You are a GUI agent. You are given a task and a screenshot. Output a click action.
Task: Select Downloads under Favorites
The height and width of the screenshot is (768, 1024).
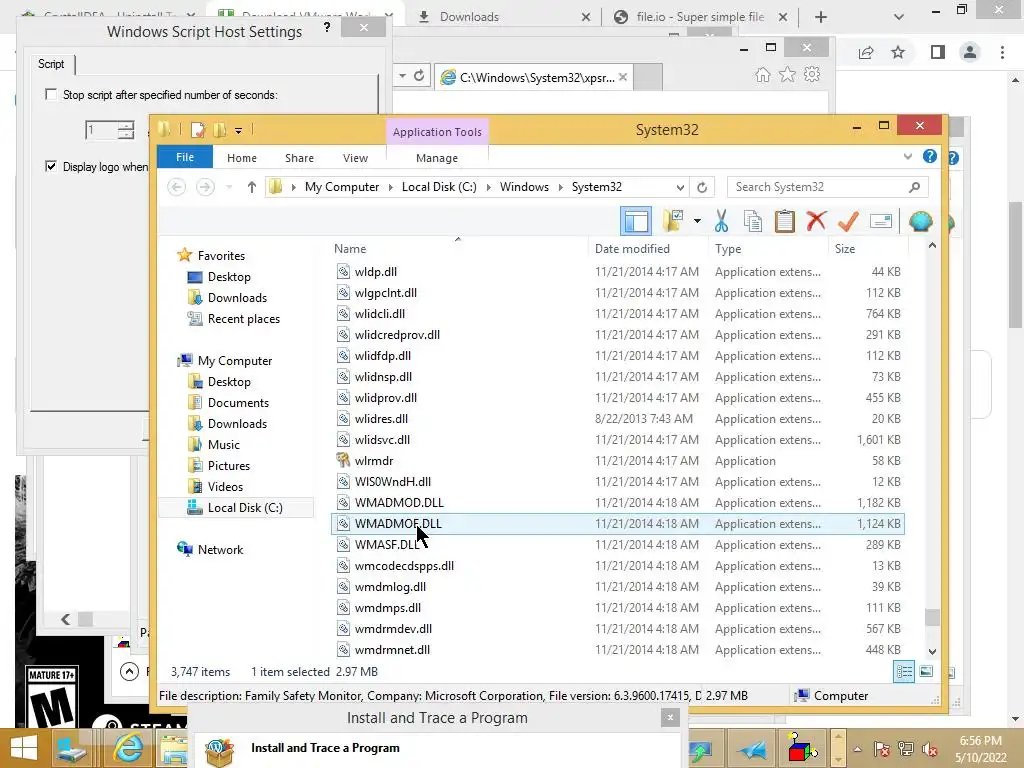pos(237,298)
